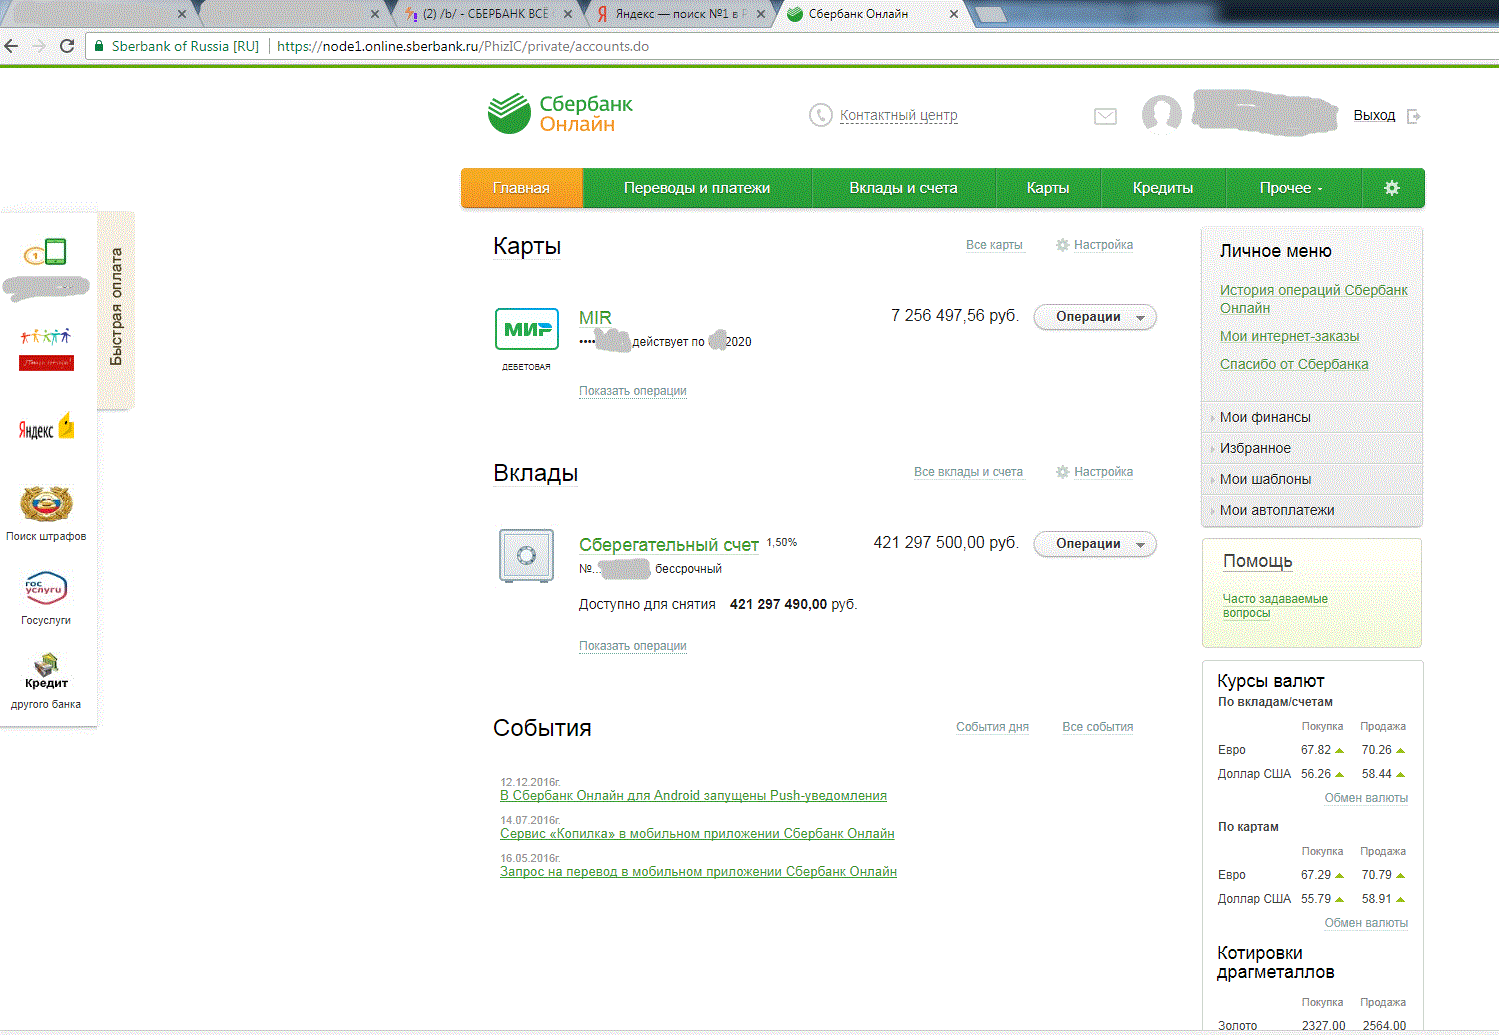Open История операций Сбербанк Онлайн link
The height and width of the screenshot is (1035, 1499).
click(1313, 299)
